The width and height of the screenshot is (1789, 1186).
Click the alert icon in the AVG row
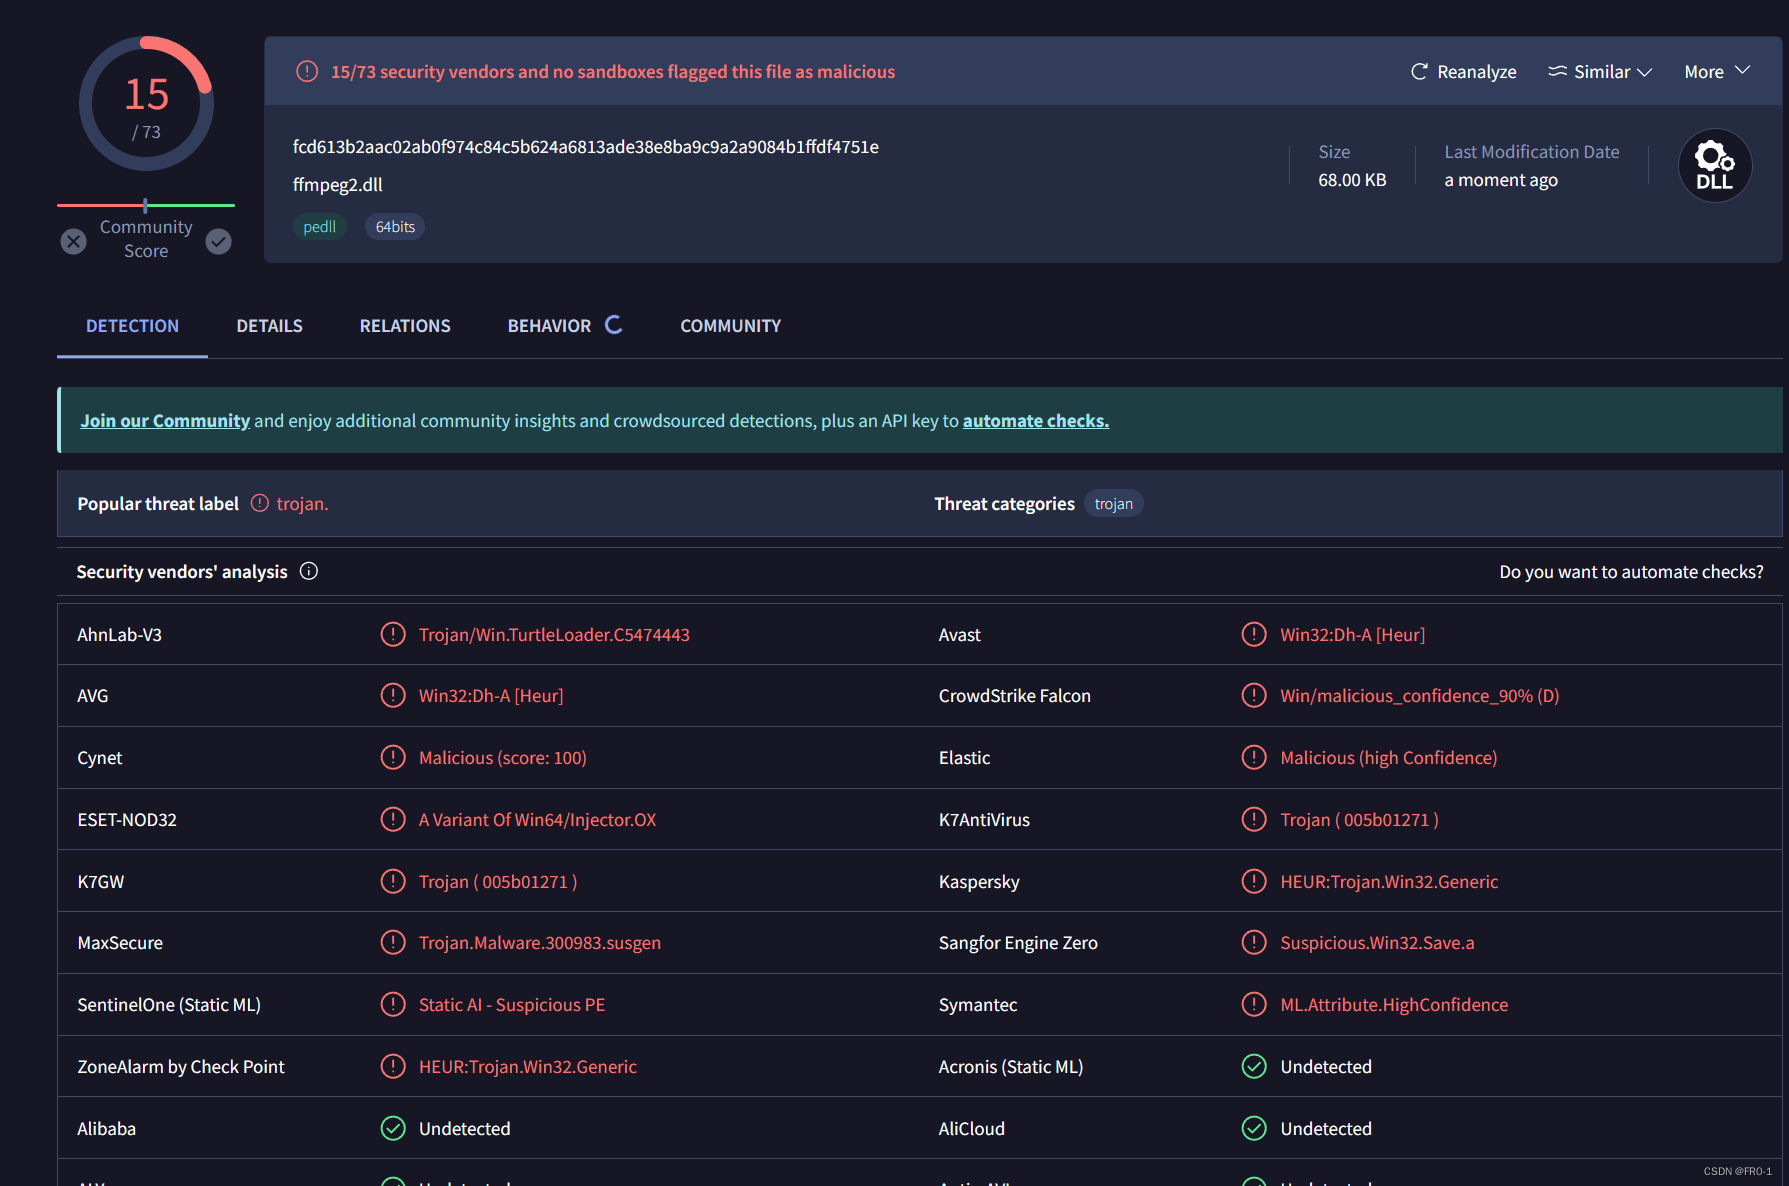393,695
